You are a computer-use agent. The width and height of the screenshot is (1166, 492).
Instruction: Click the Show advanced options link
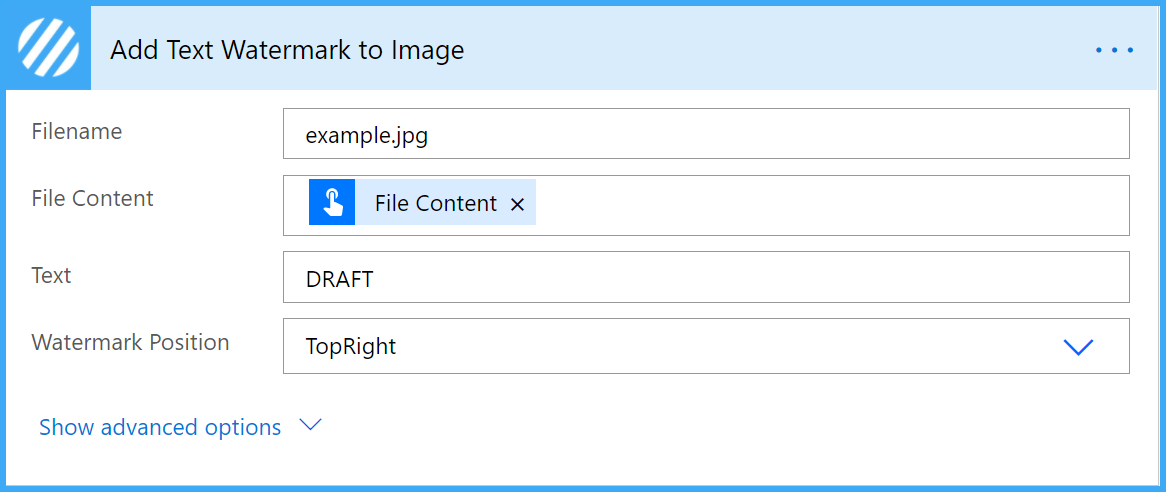(x=160, y=427)
